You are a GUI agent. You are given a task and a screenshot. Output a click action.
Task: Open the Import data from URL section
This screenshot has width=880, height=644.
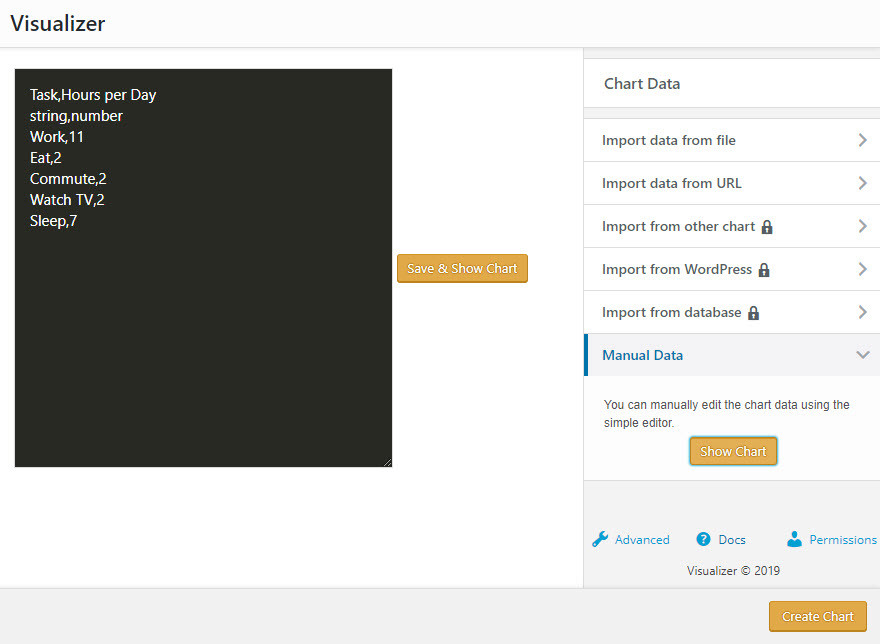point(672,183)
